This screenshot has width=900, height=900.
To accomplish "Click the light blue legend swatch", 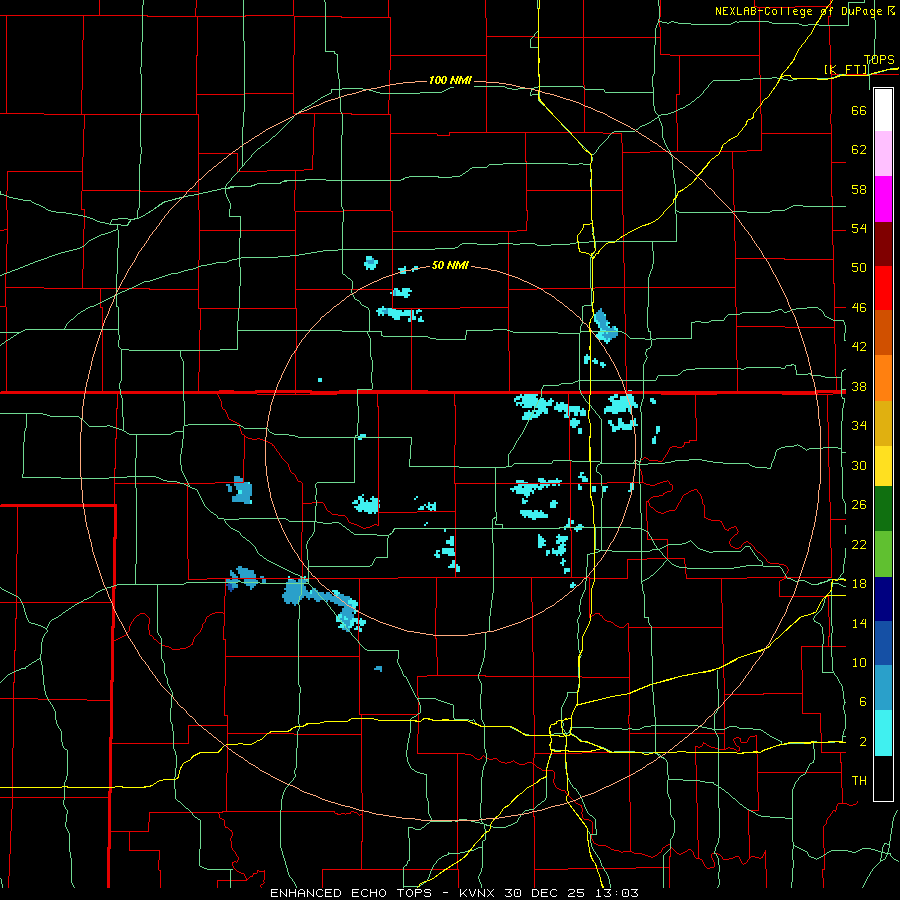I will click(883, 688).
